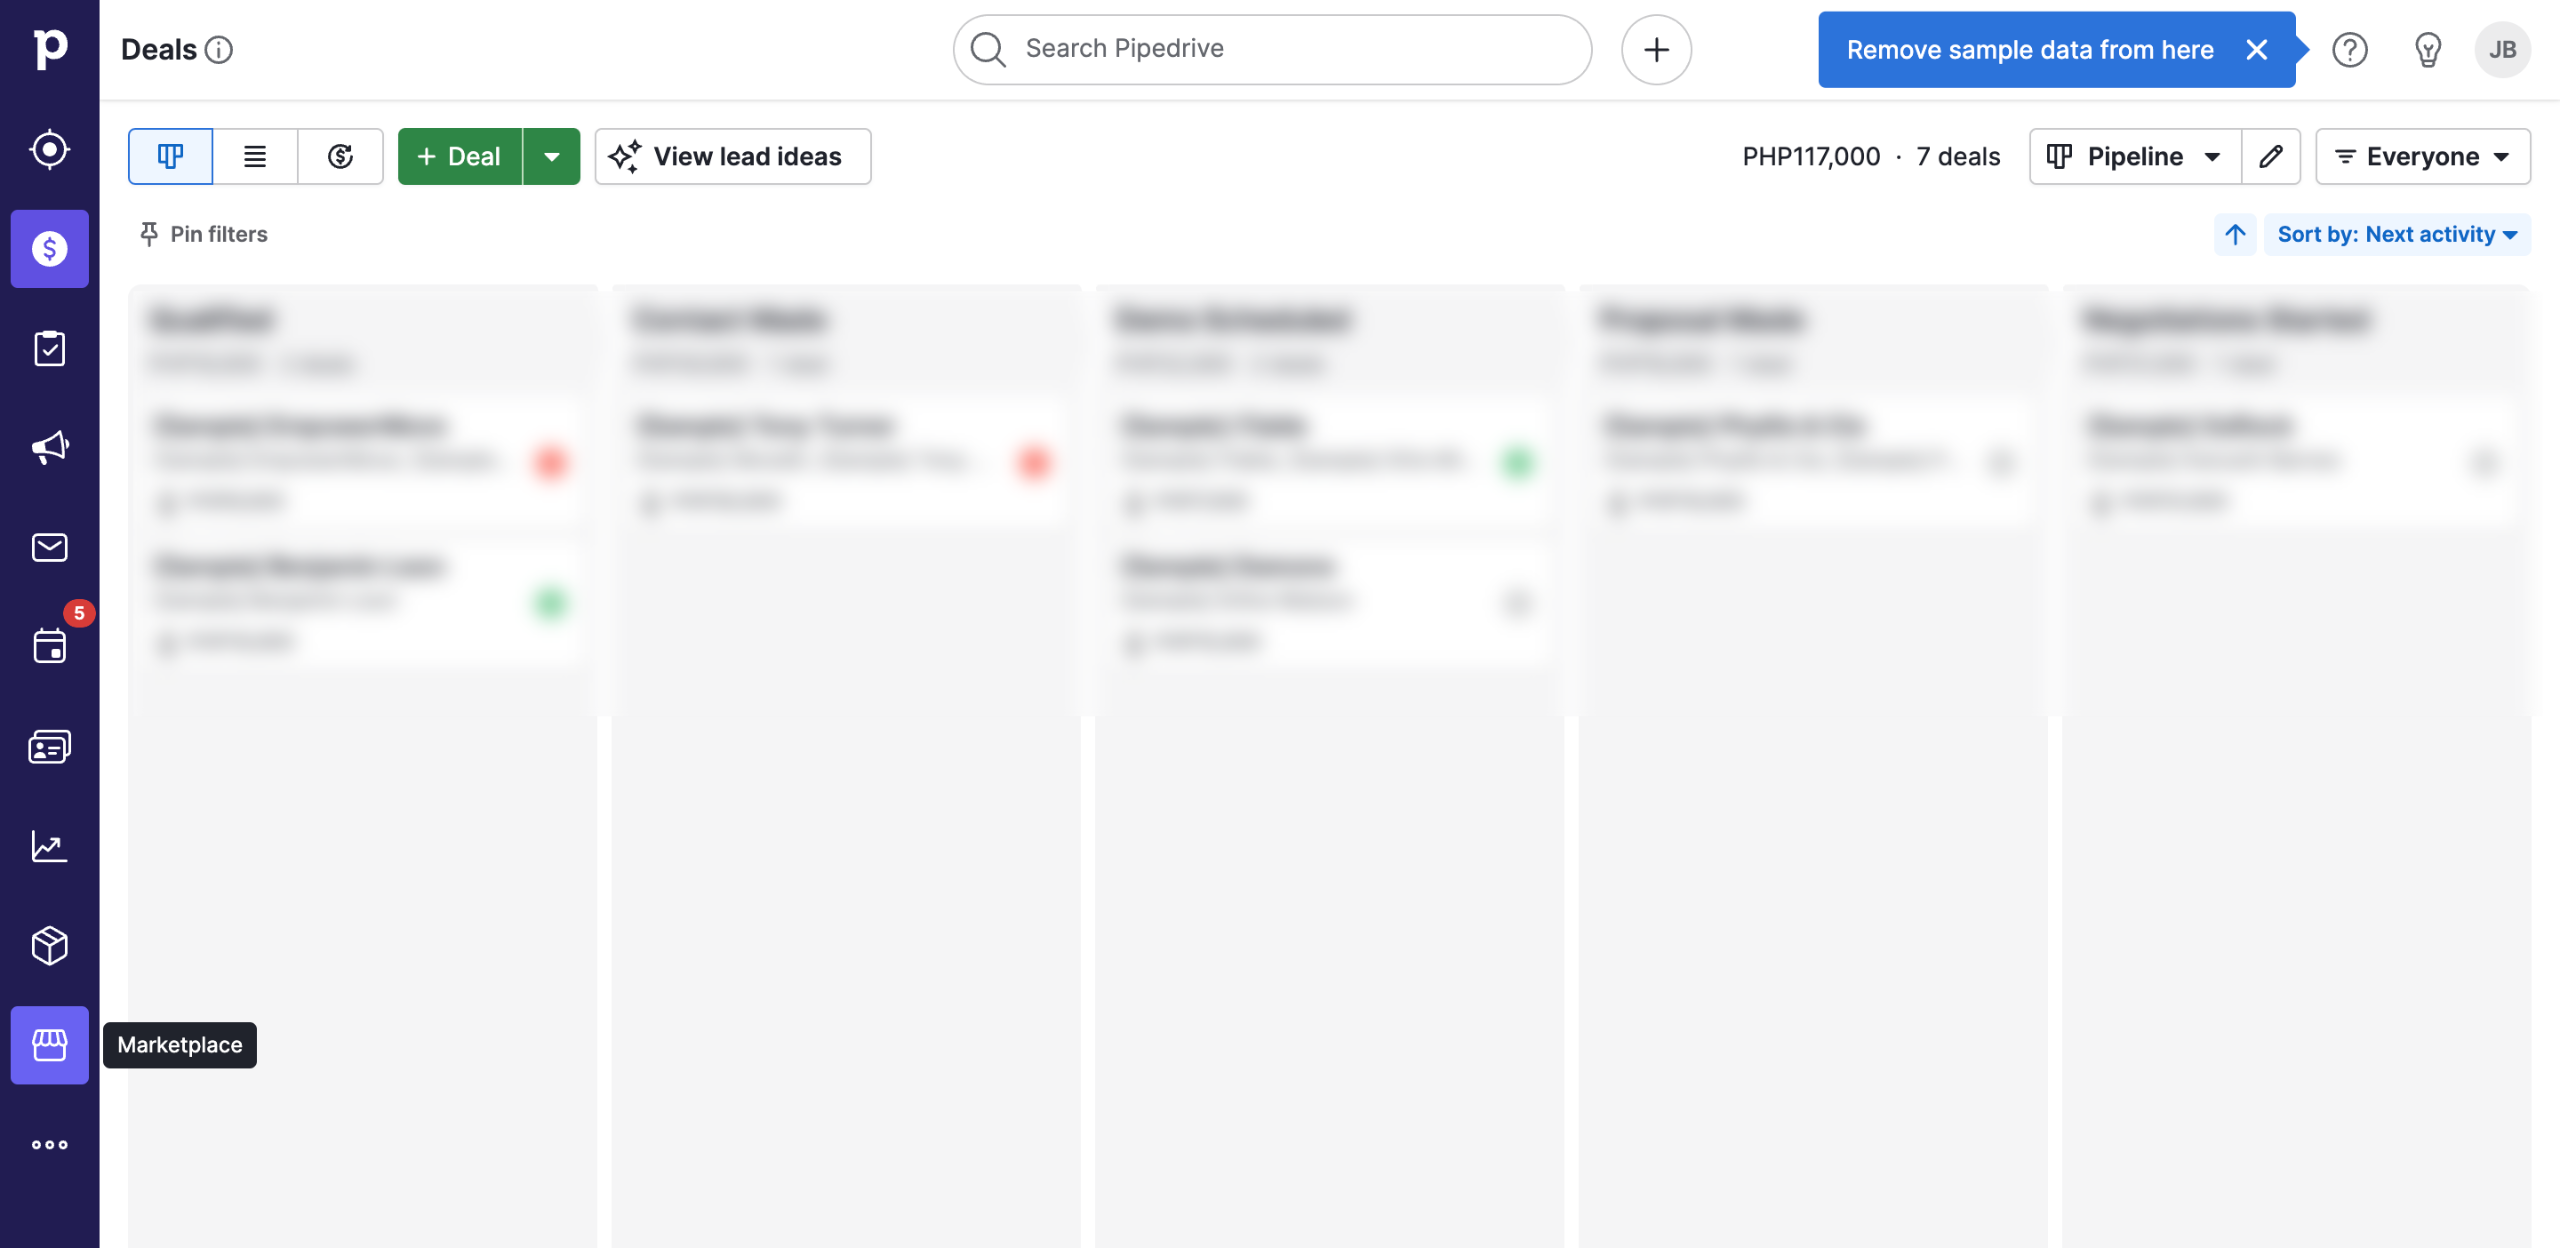Click the green add Deal button

pos(459,156)
